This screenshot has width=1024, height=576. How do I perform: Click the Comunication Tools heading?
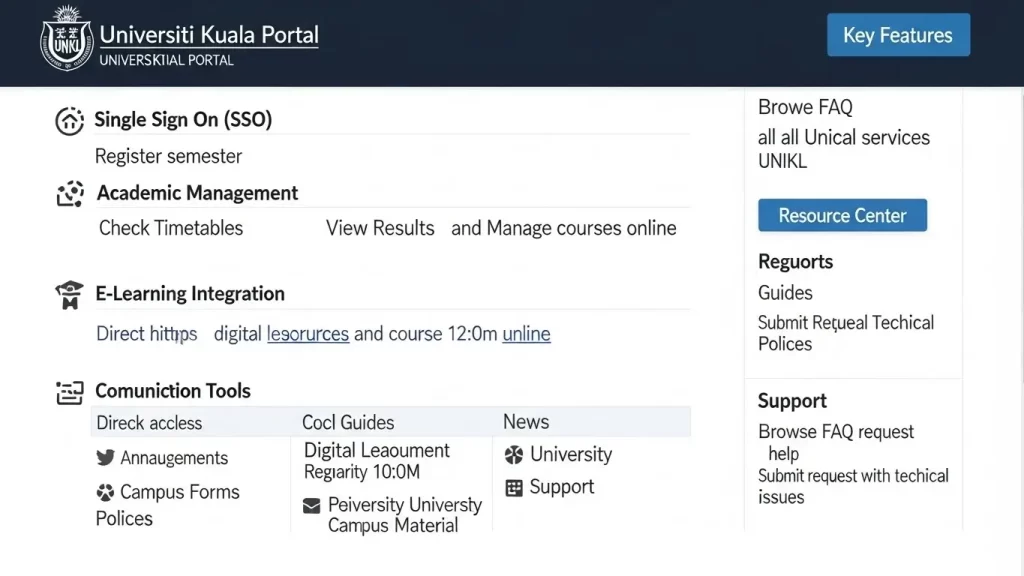173,391
